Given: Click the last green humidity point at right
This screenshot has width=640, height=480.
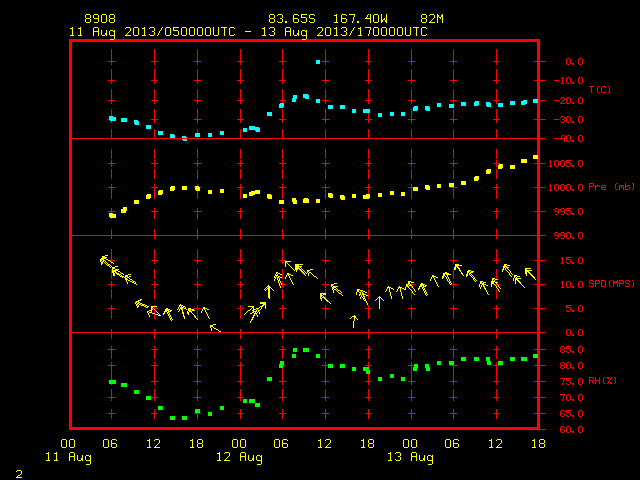Looking at the screenshot, I should tap(536, 356).
